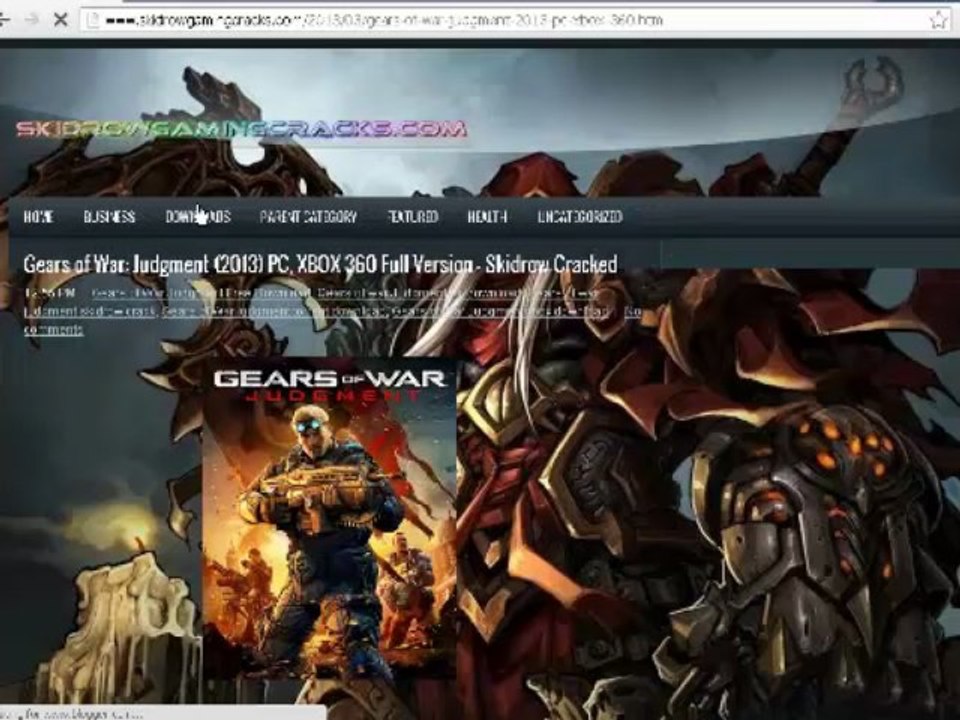Open the BUSINESS menu item
This screenshot has height=720, width=960.
pyautogui.click(x=109, y=216)
